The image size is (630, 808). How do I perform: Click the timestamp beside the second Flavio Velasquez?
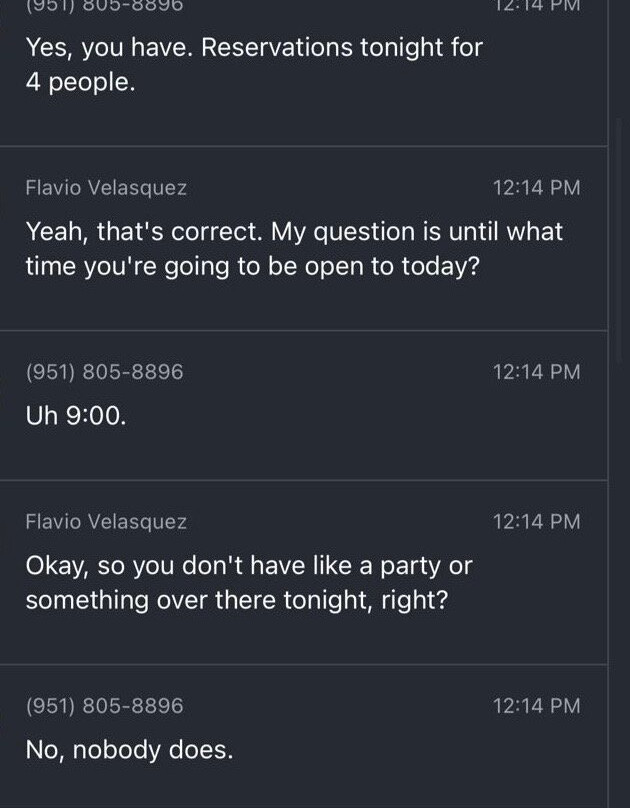point(536,522)
